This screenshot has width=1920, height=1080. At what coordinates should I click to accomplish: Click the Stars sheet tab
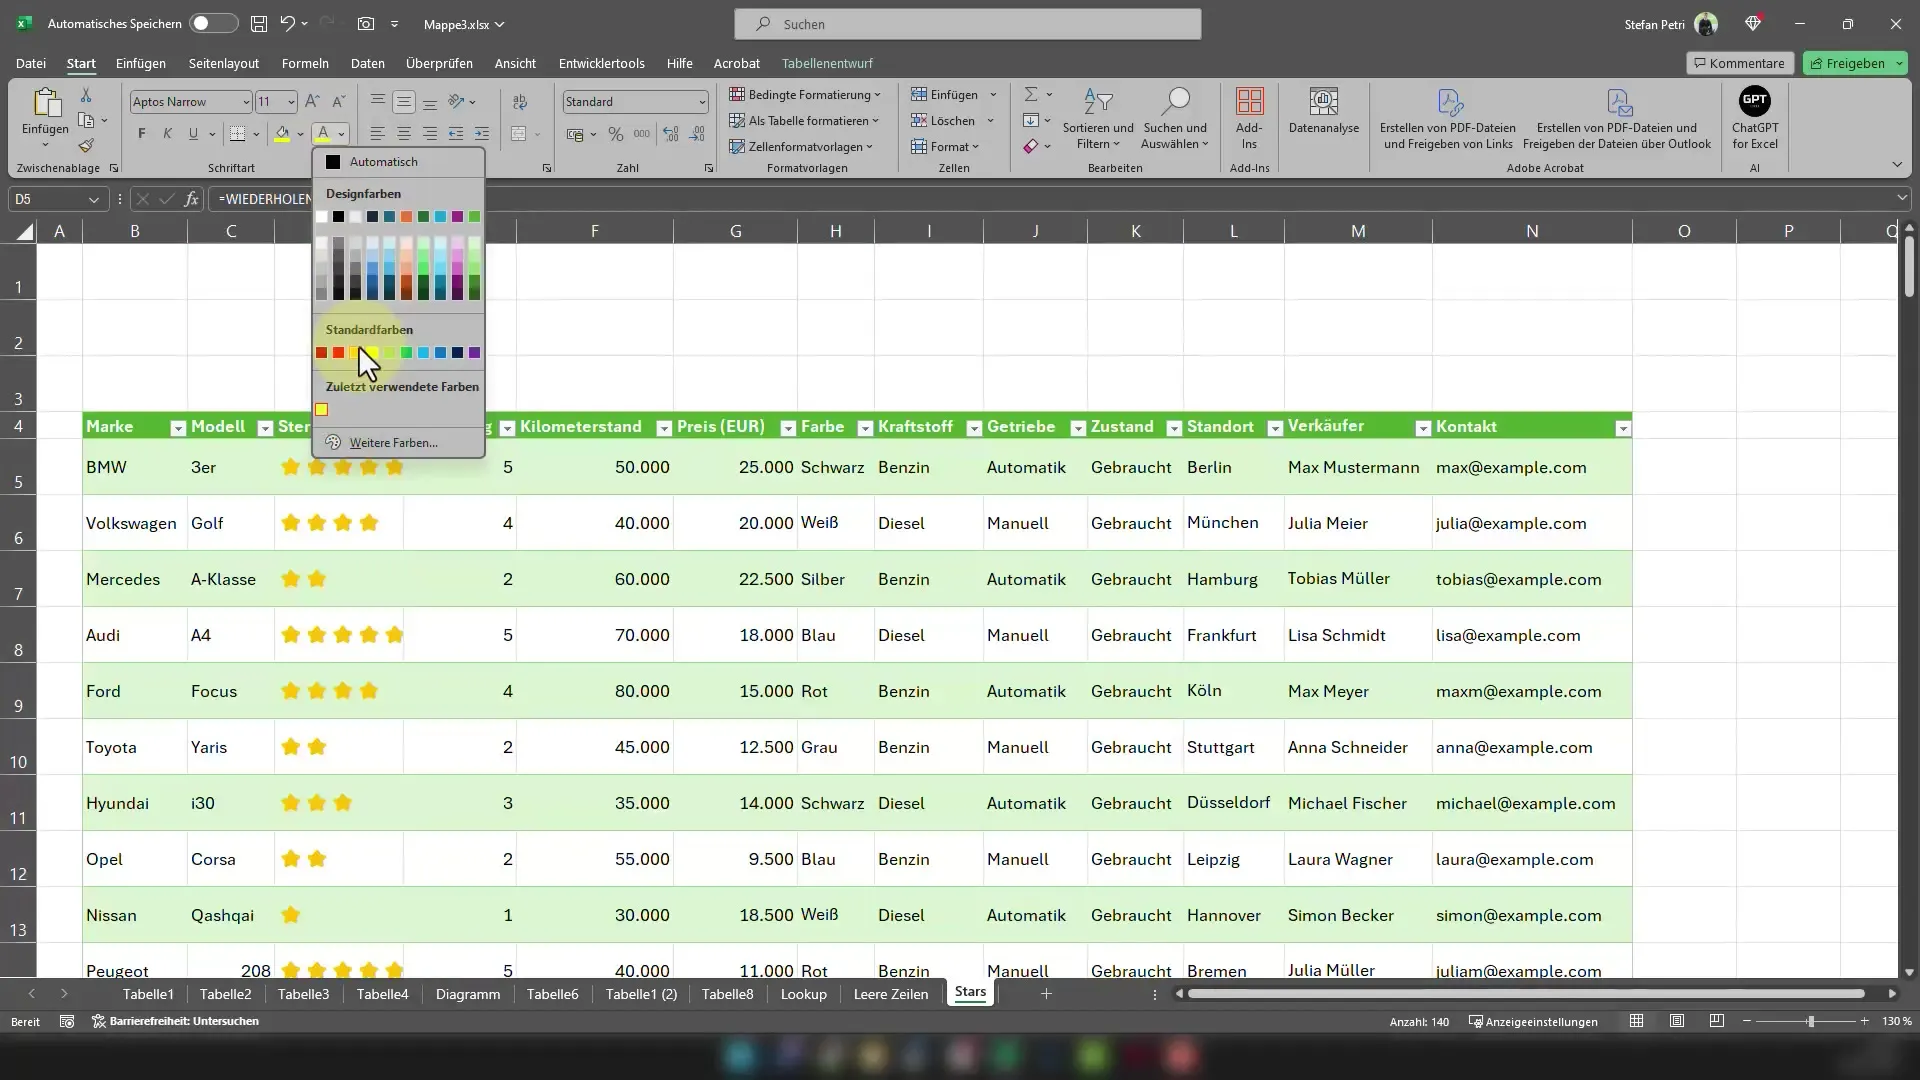(x=969, y=993)
